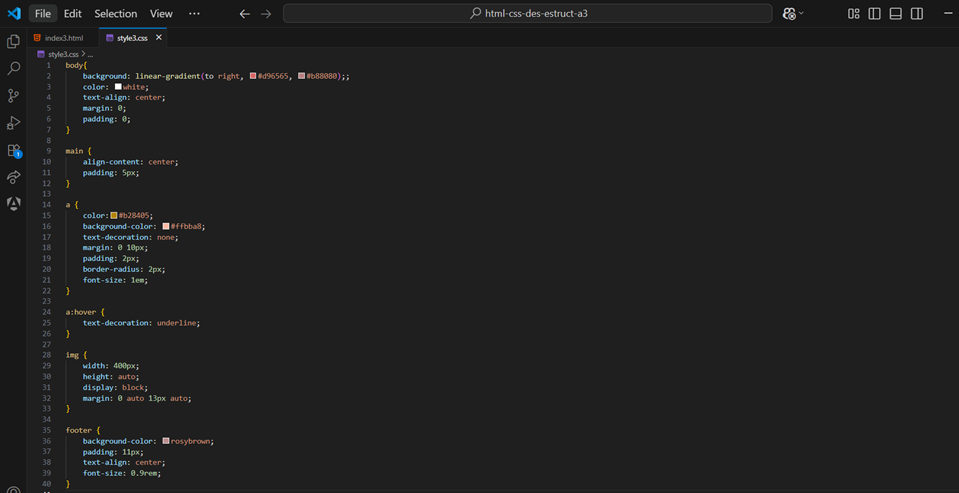959x493 pixels.
Task: Click the breadcrumb ellipsis after style3.css
Action: (89, 54)
